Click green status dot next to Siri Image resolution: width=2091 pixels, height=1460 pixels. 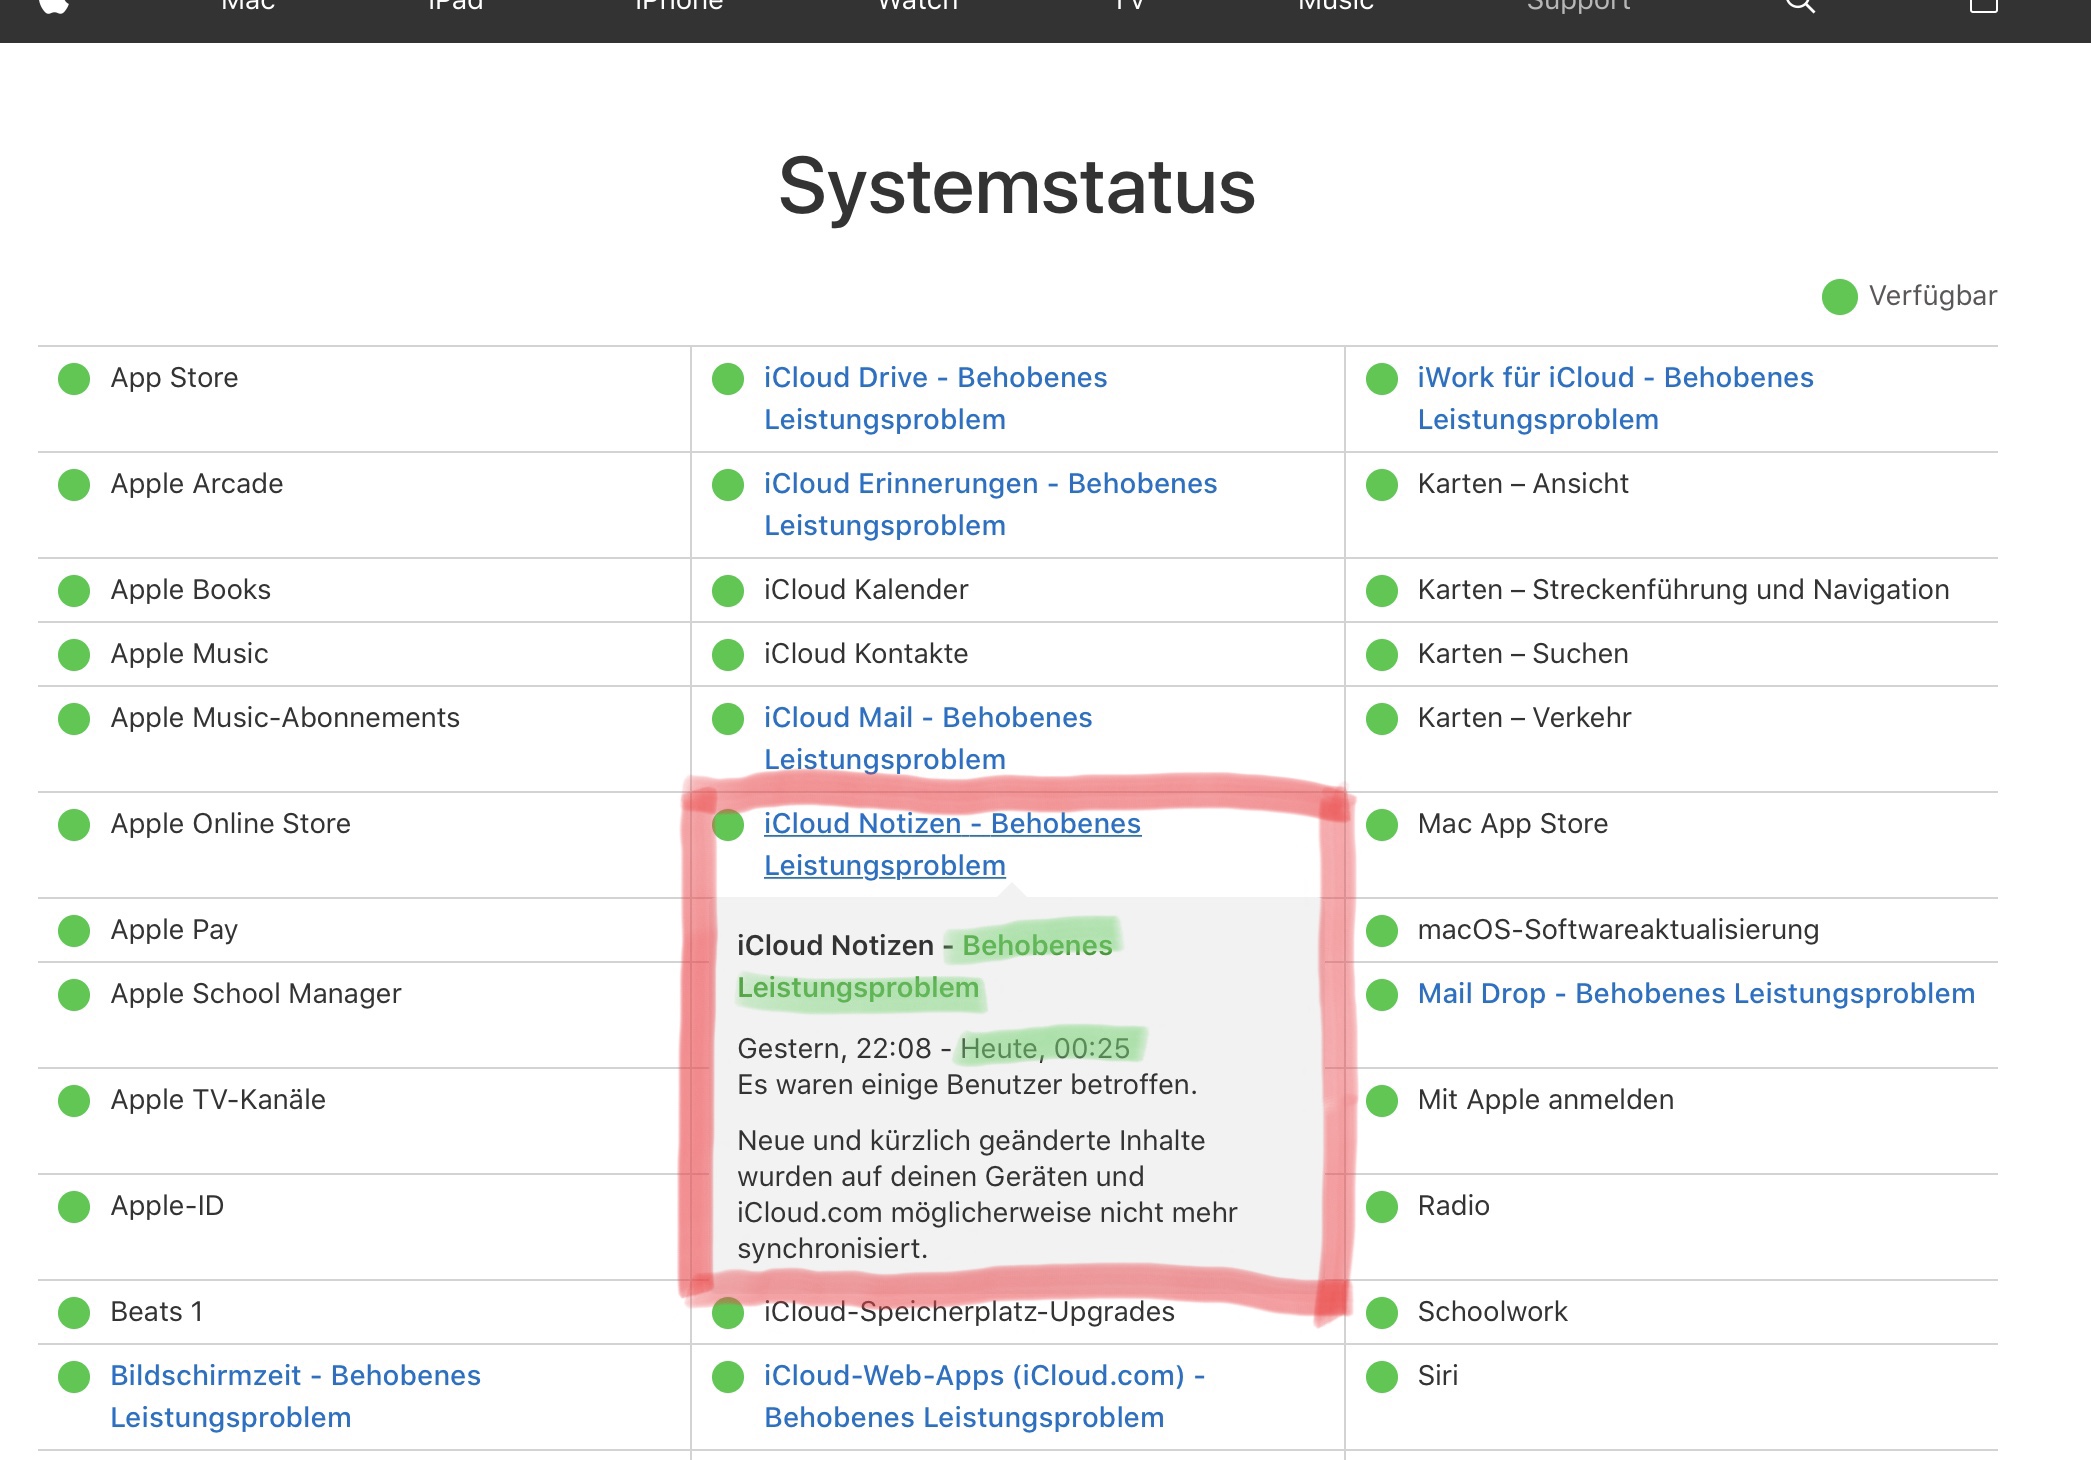pos(1382,1377)
